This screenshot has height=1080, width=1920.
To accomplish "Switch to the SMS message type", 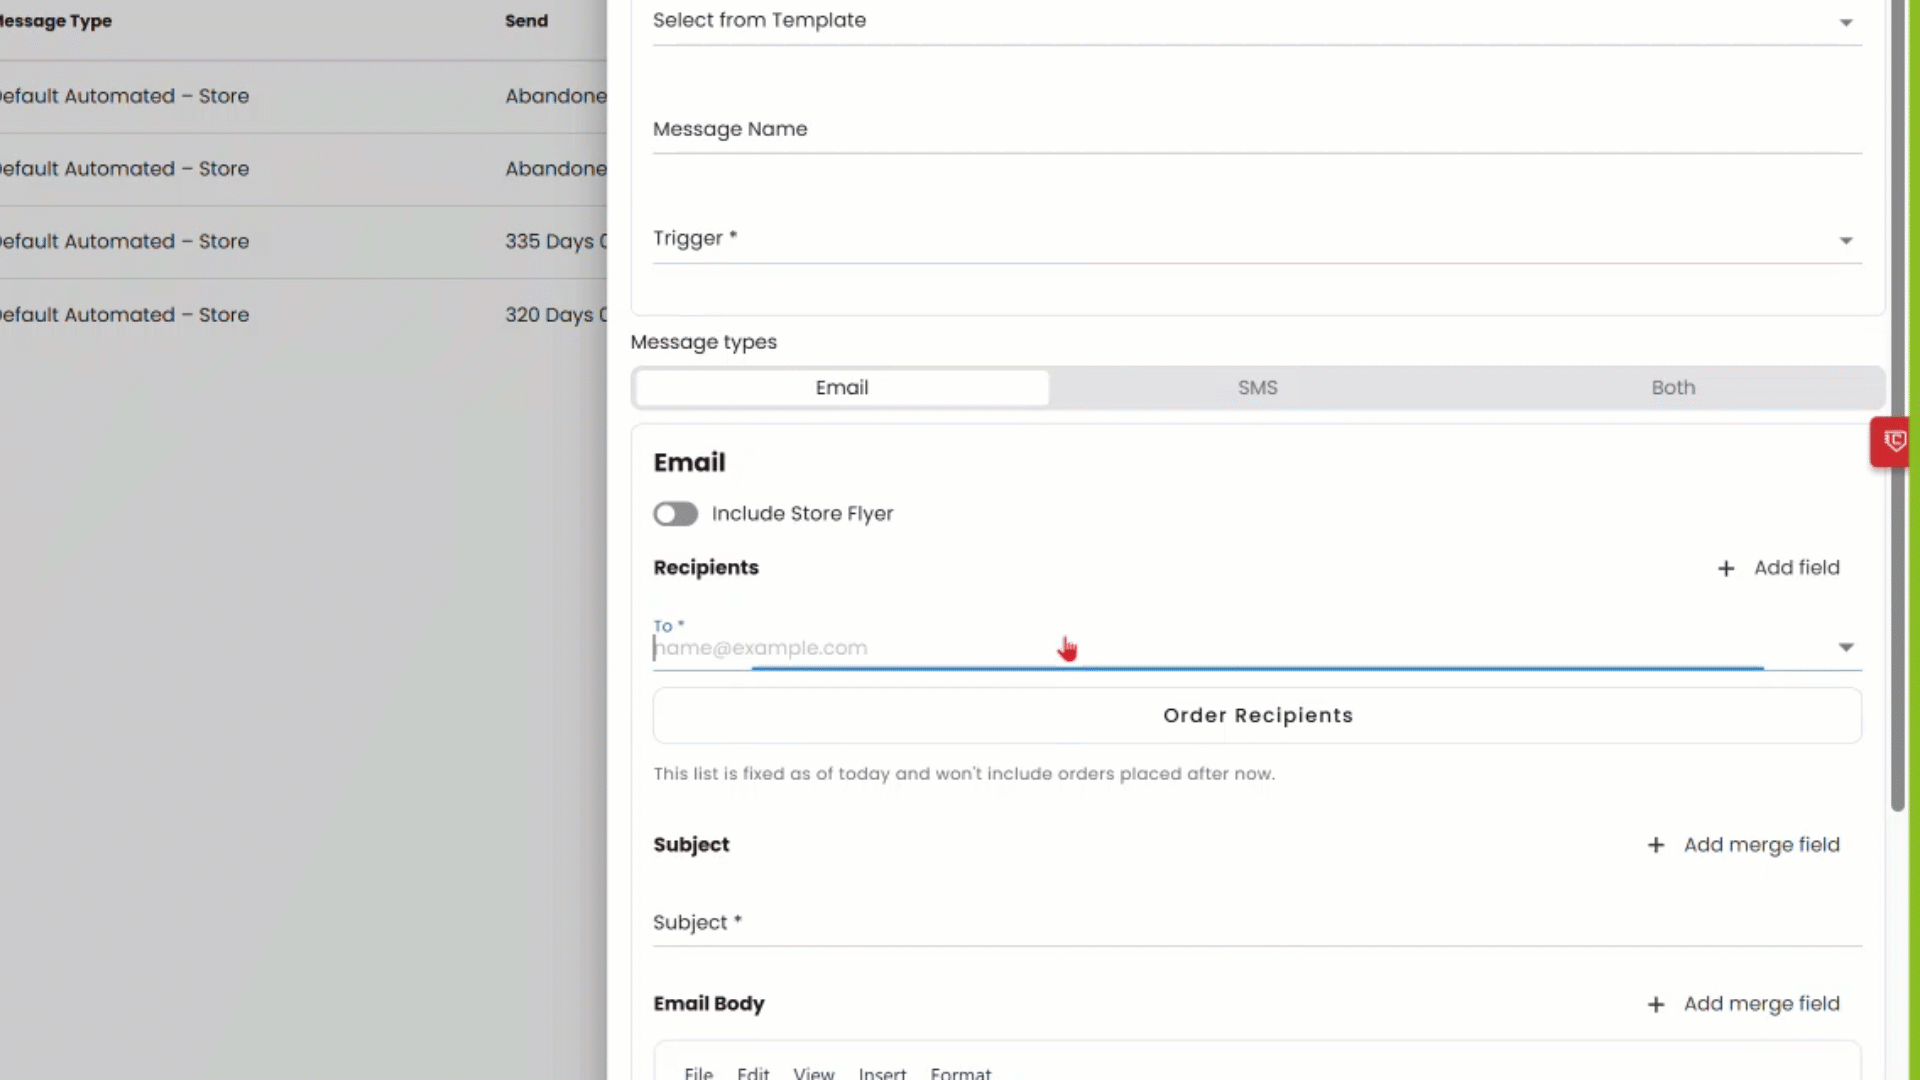I will 1257,388.
